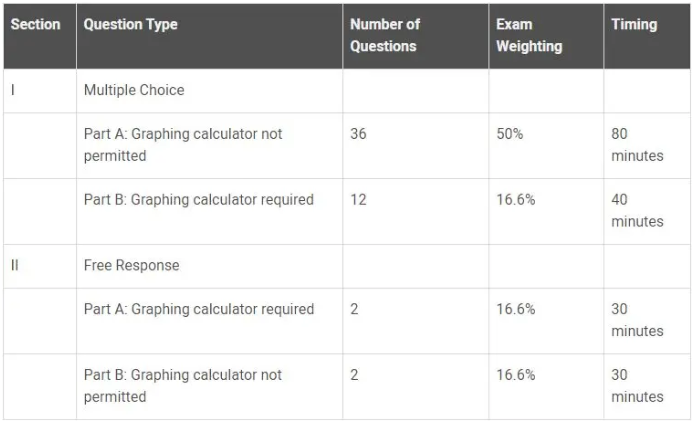Viewport: 694px width, 423px height.
Task: Select Multiple Choice Part B calculator required text
Action: tap(199, 200)
